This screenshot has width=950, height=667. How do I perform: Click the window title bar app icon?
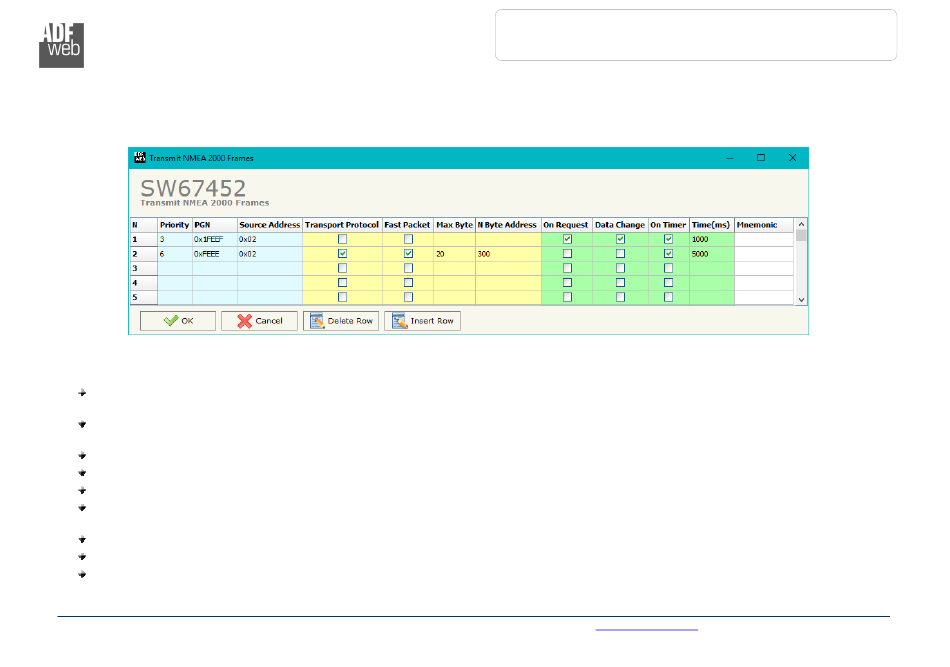pos(139,158)
